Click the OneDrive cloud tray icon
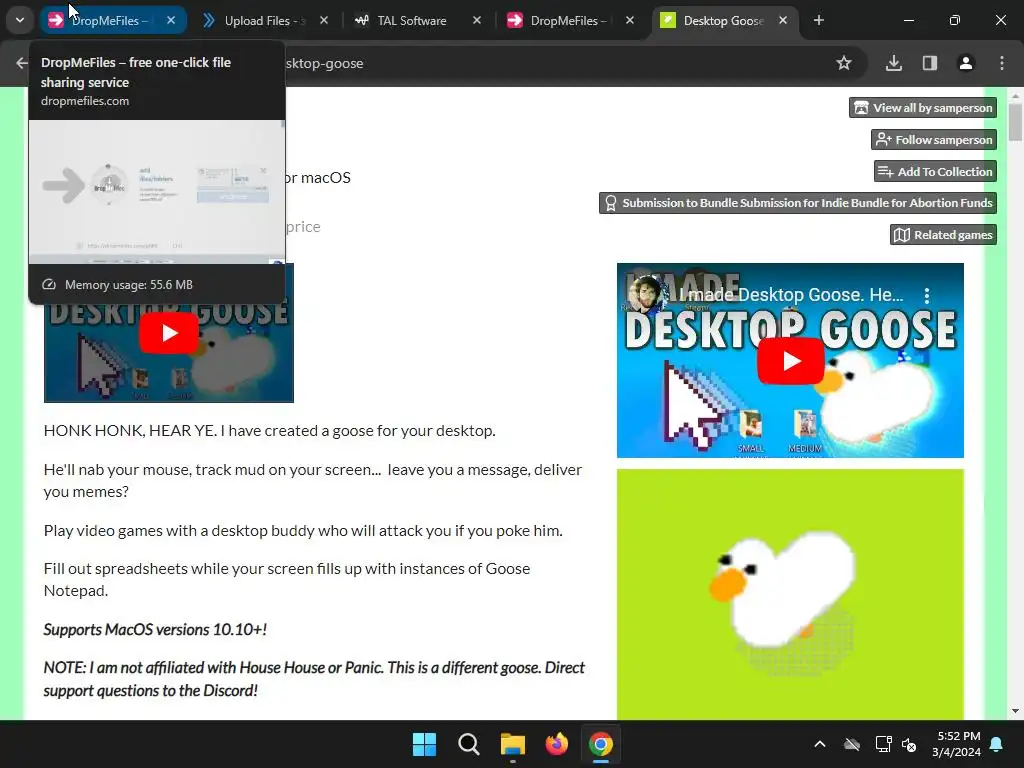 pyautogui.click(x=852, y=744)
